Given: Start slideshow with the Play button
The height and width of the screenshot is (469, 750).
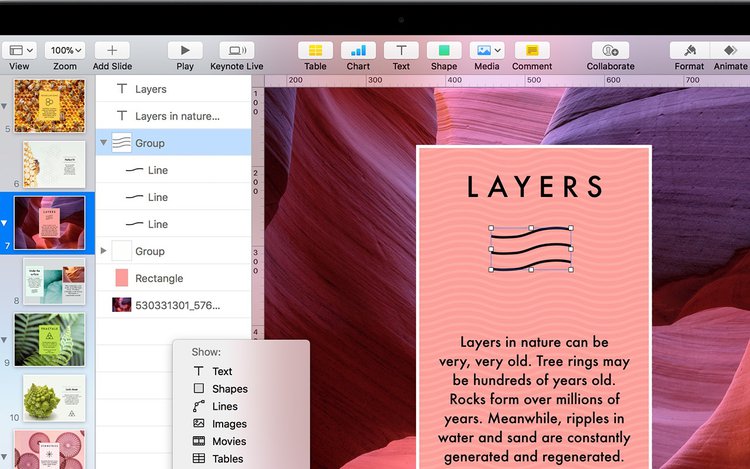Looking at the screenshot, I should [x=185, y=50].
